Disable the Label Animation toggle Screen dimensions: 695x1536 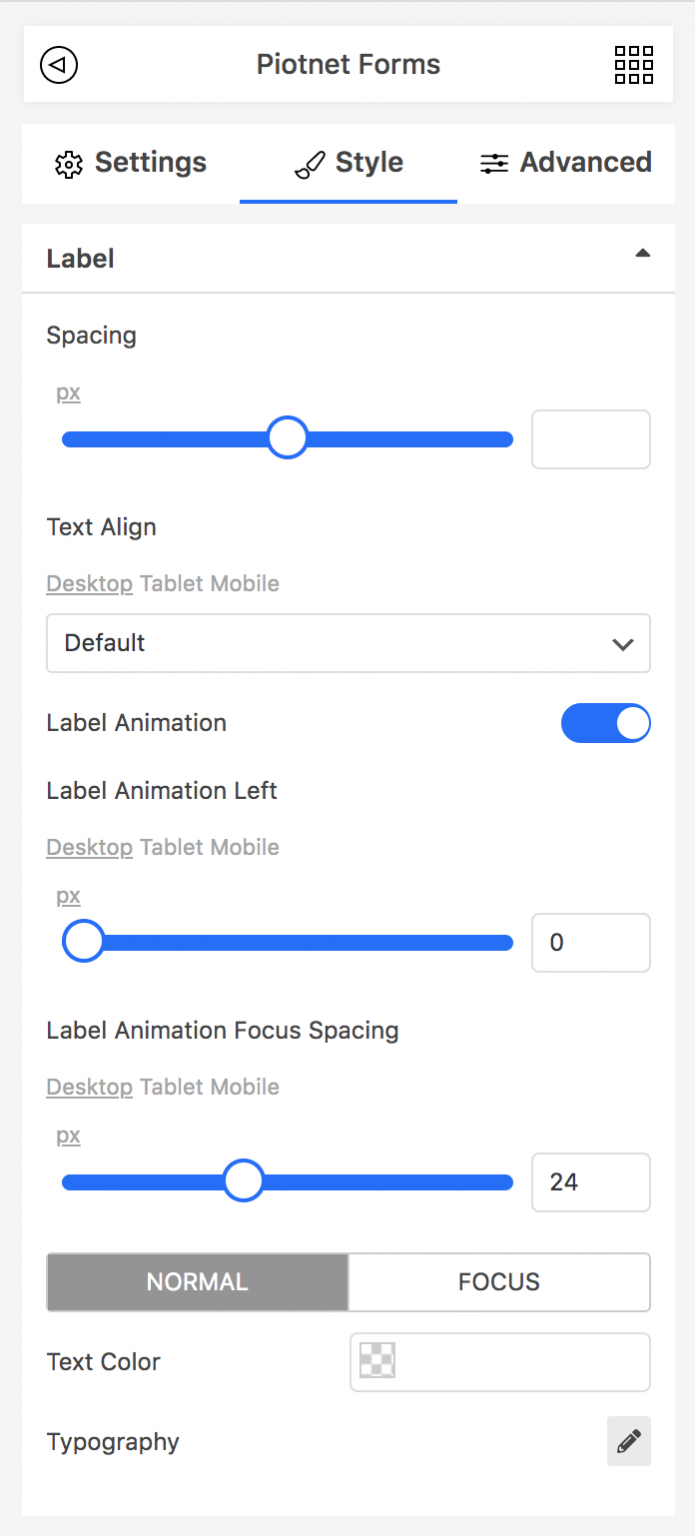tap(606, 723)
